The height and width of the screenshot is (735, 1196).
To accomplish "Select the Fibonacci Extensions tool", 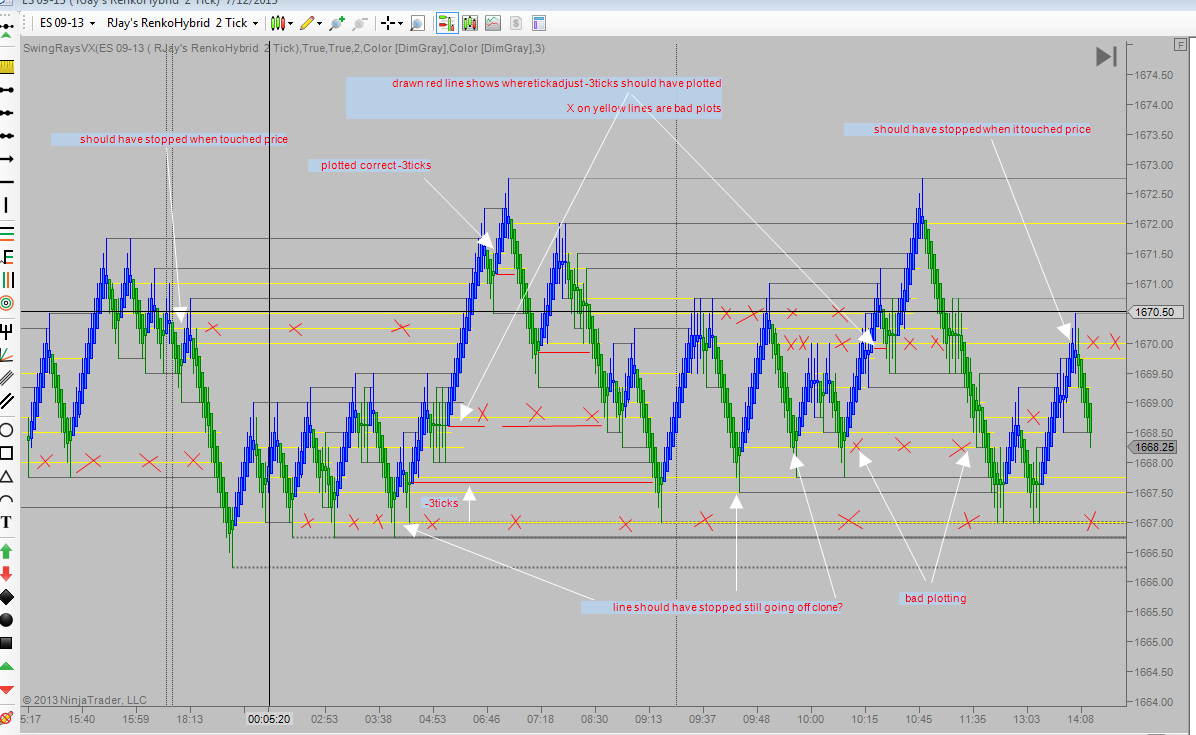I will (x=7, y=256).
